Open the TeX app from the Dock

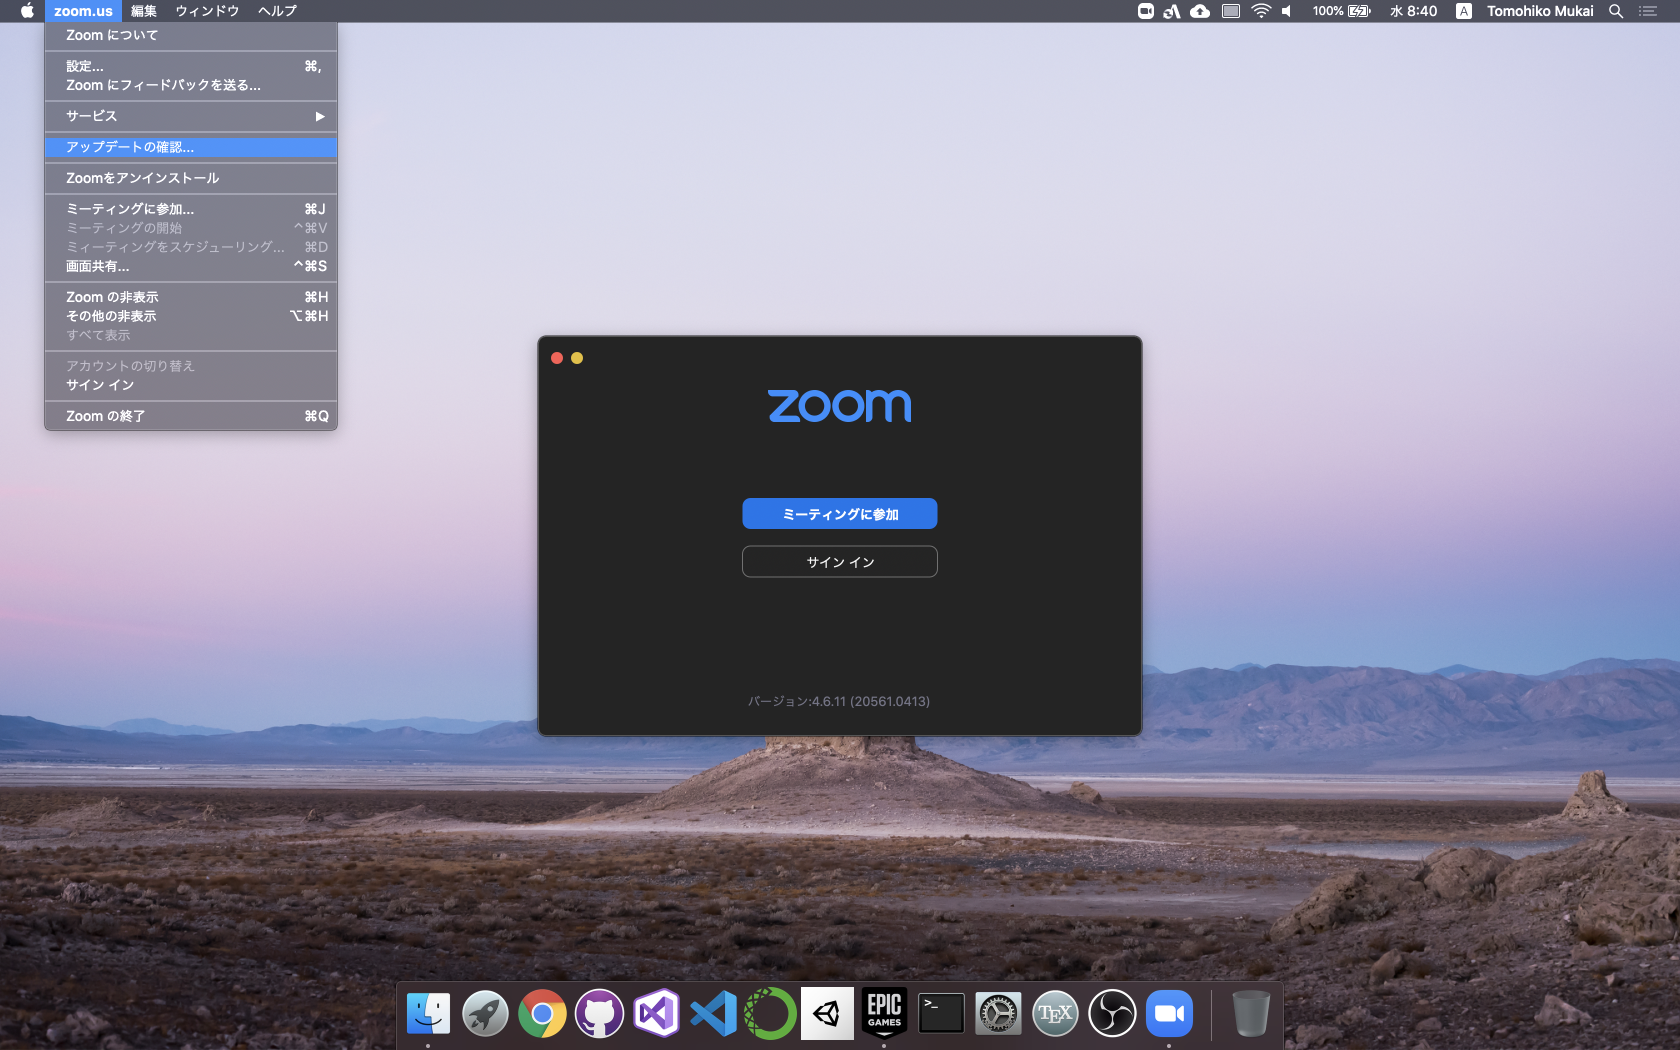pos(1055,1013)
